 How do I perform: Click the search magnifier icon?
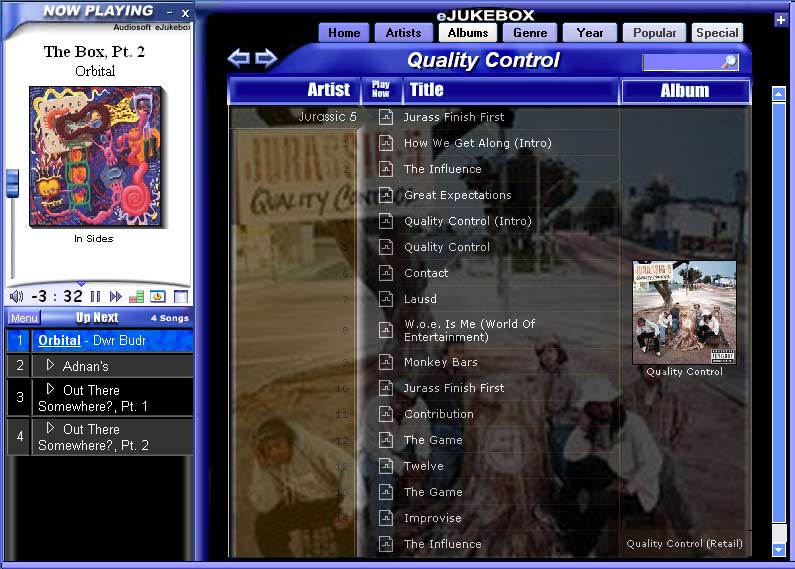tap(729, 62)
